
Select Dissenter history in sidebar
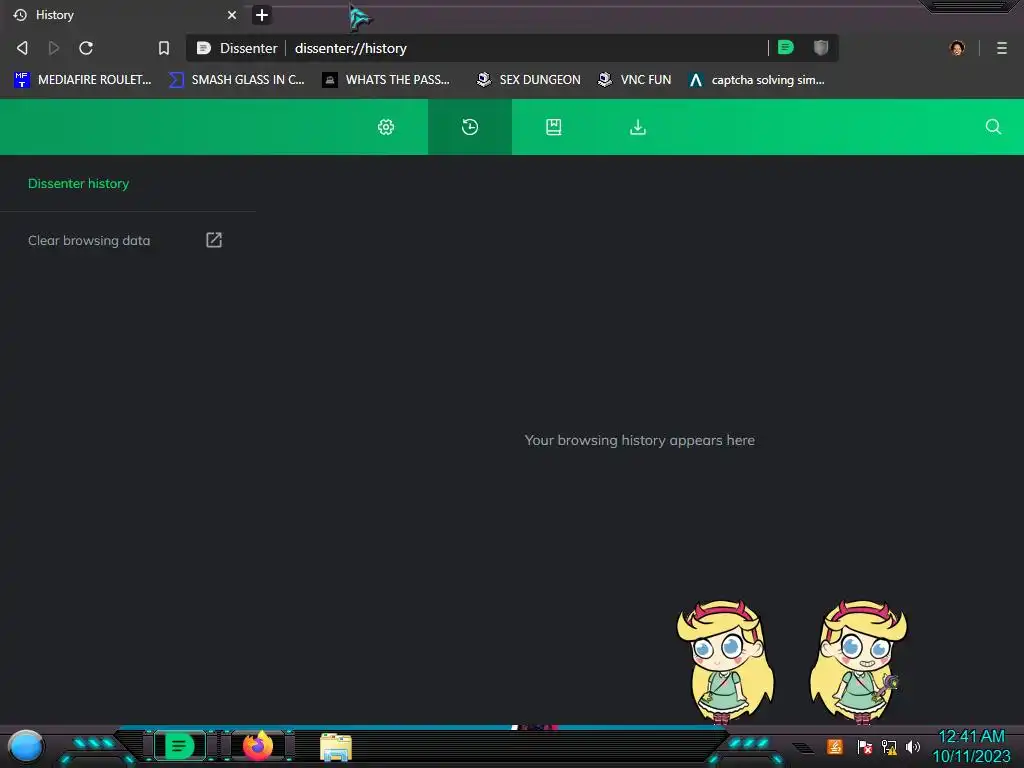pos(78,184)
